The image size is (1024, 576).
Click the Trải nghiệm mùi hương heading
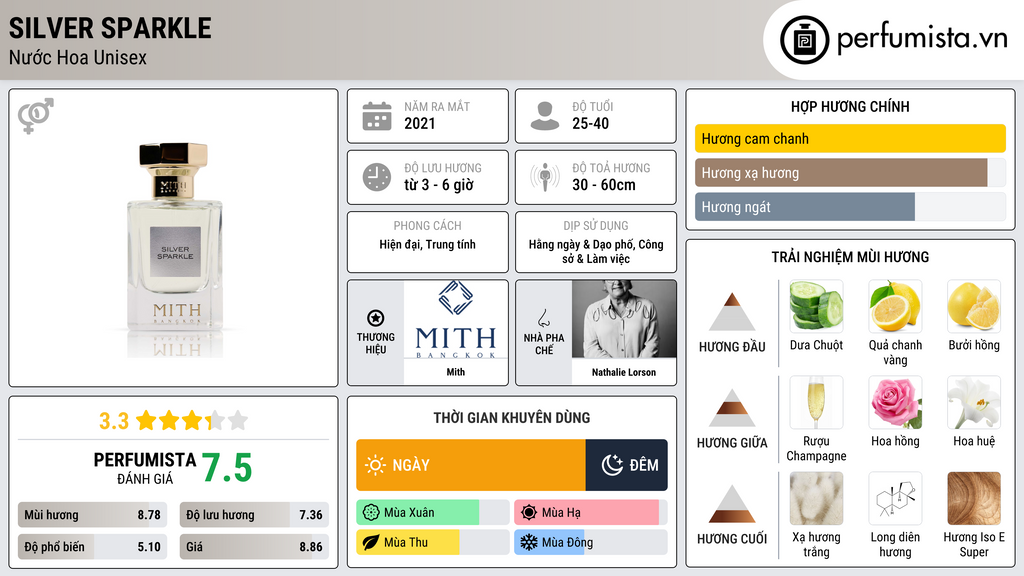[850, 257]
